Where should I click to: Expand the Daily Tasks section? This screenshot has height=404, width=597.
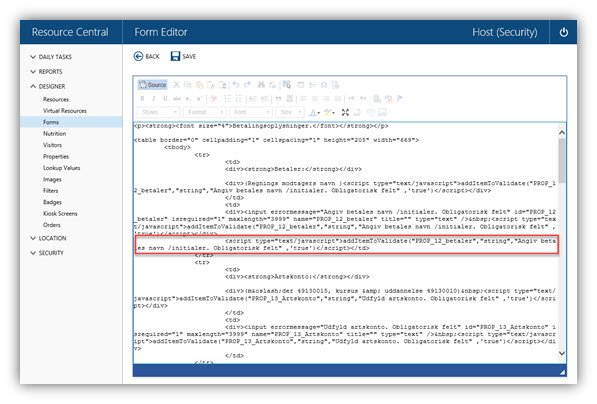[x=51, y=57]
